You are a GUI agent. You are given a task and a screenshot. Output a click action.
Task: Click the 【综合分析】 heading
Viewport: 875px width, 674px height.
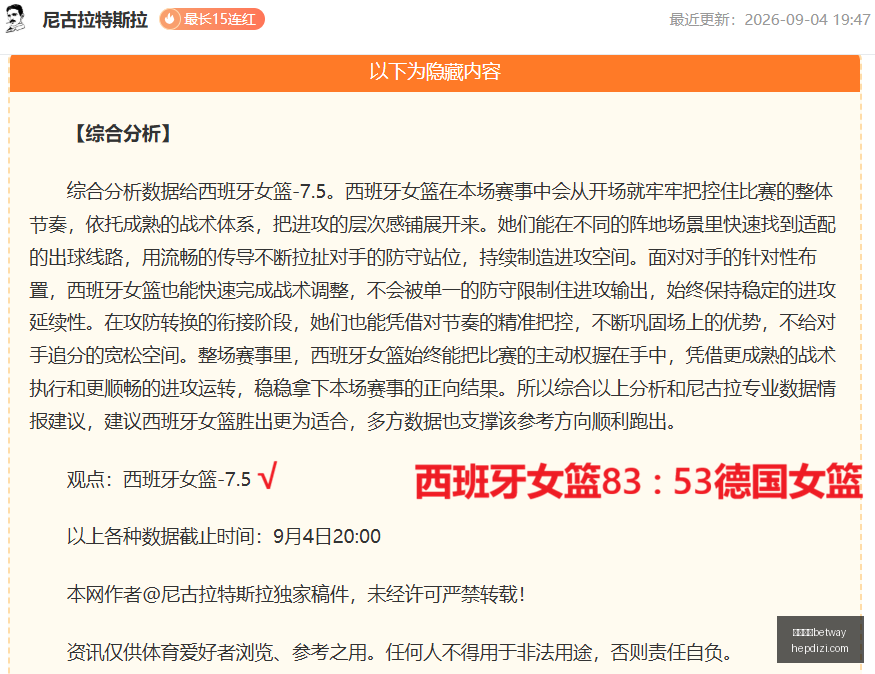(x=123, y=133)
